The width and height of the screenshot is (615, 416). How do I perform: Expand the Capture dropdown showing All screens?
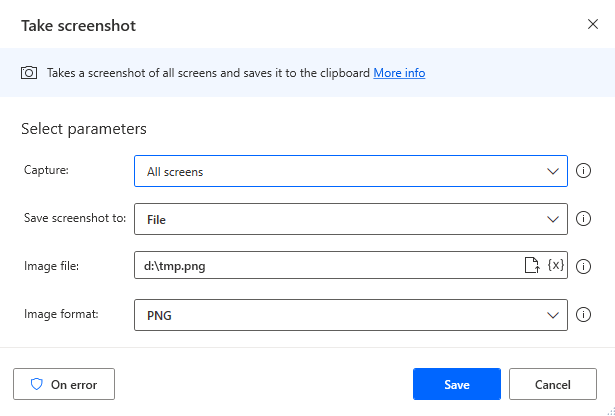tap(350, 171)
